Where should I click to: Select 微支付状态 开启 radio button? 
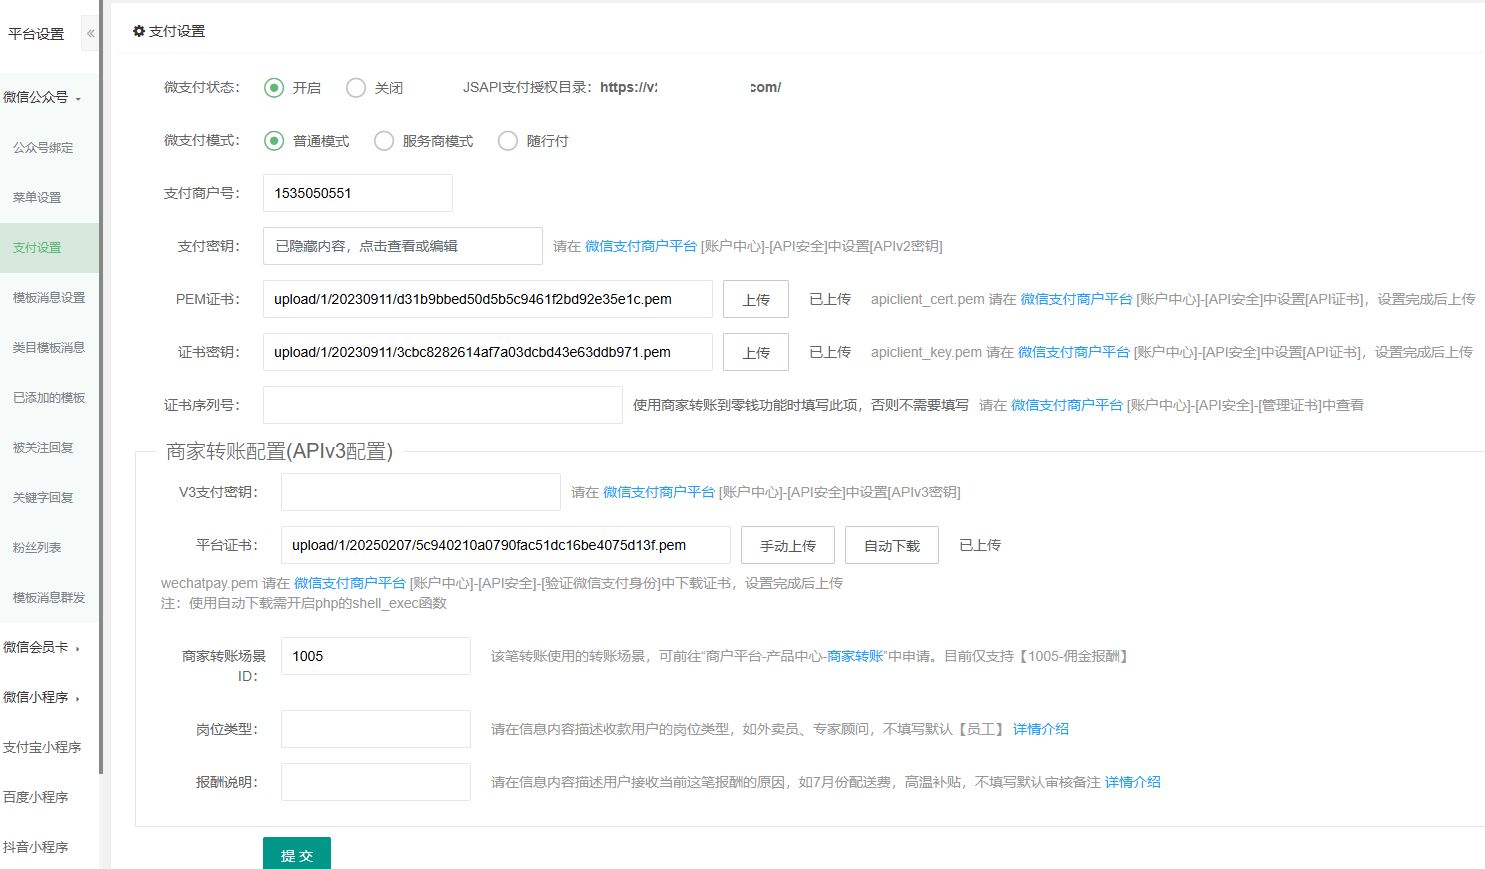(x=274, y=88)
